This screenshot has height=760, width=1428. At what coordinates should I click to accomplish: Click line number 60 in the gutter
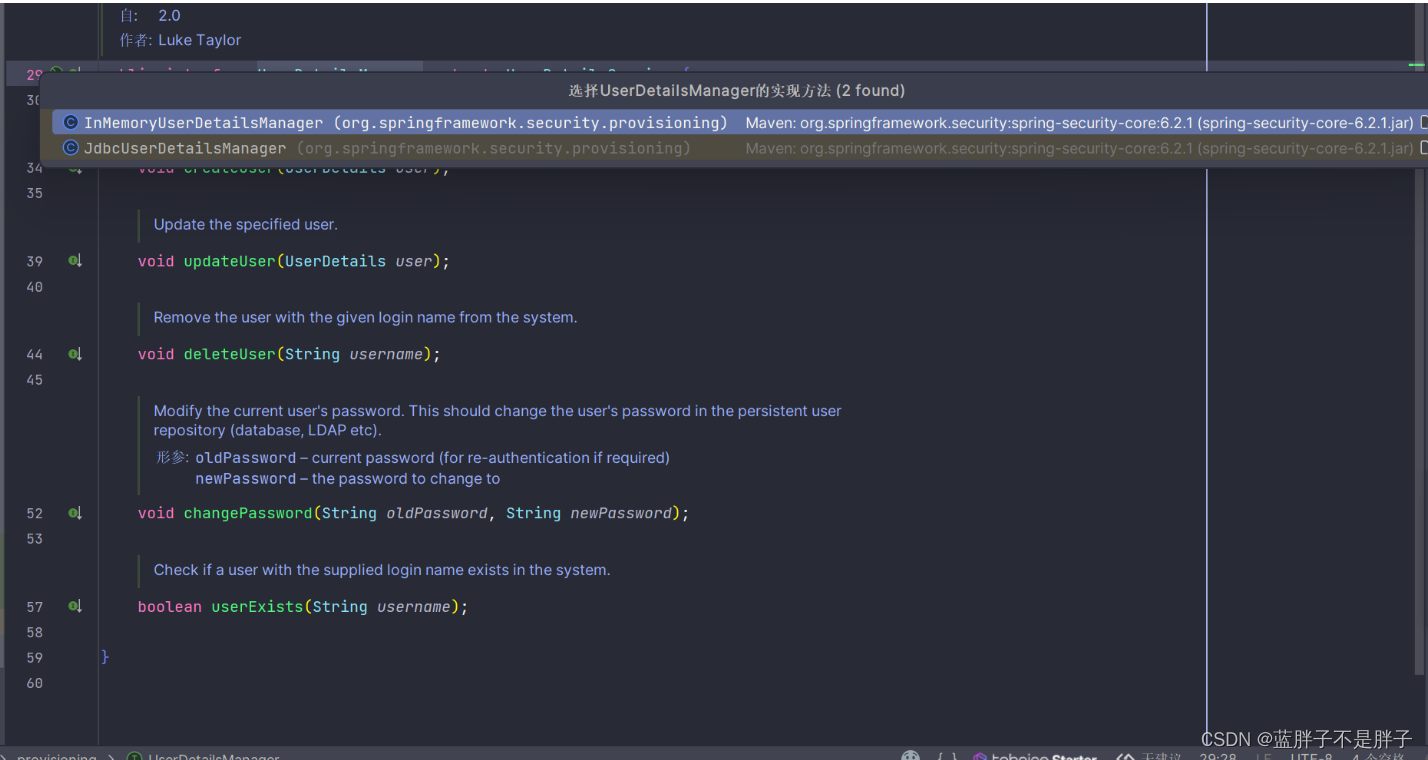35,683
